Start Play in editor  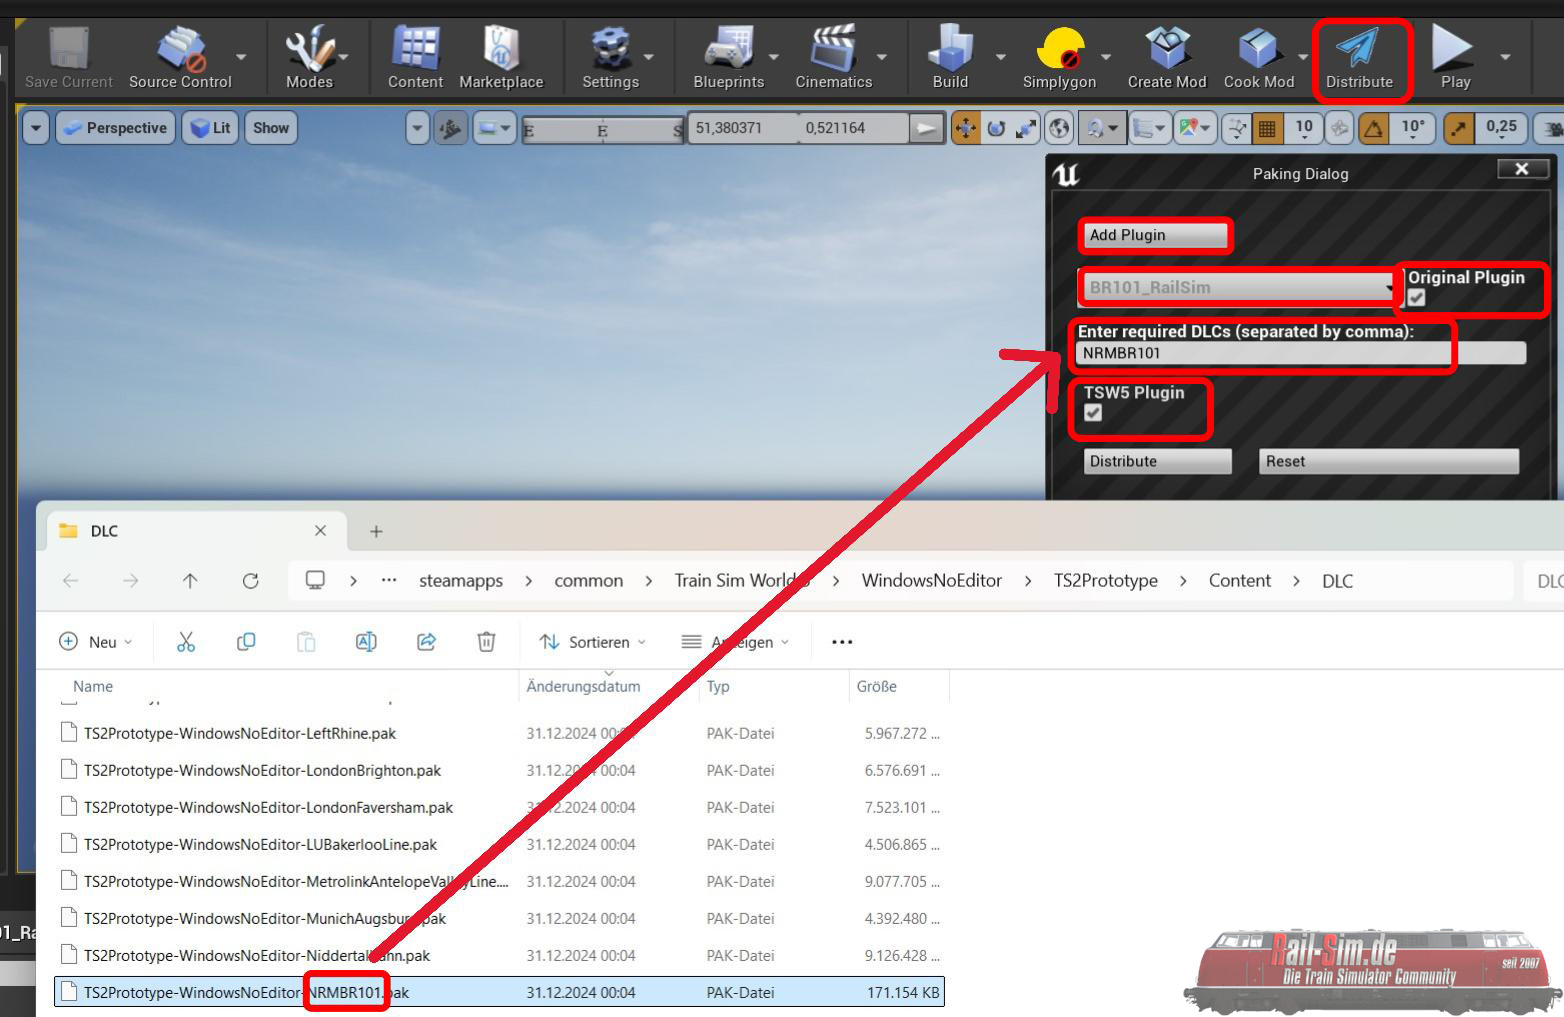pos(1455,58)
